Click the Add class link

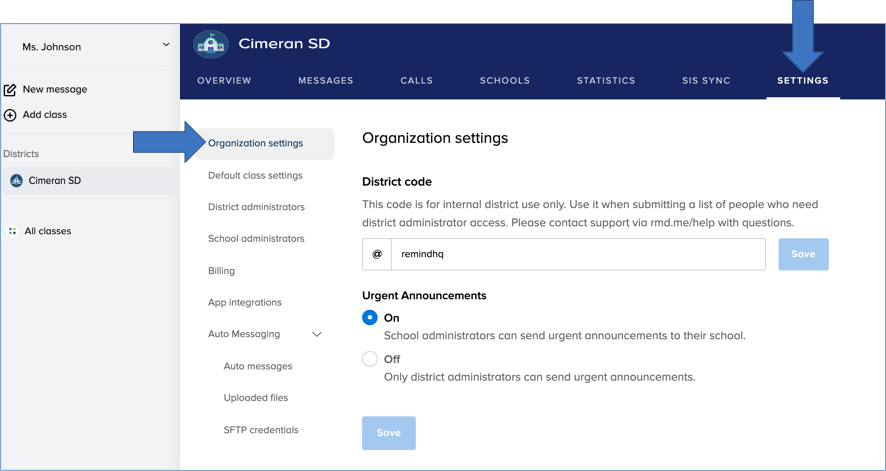pyautogui.click(x=45, y=115)
